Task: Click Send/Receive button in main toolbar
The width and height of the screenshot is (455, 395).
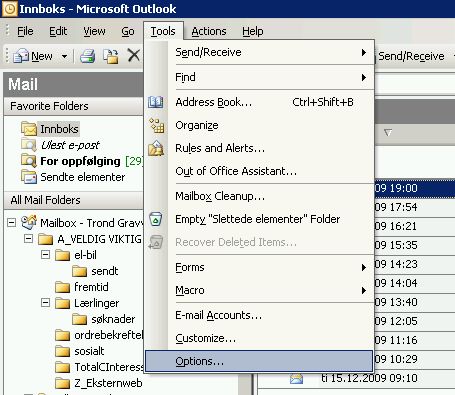Action: [x=411, y=56]
